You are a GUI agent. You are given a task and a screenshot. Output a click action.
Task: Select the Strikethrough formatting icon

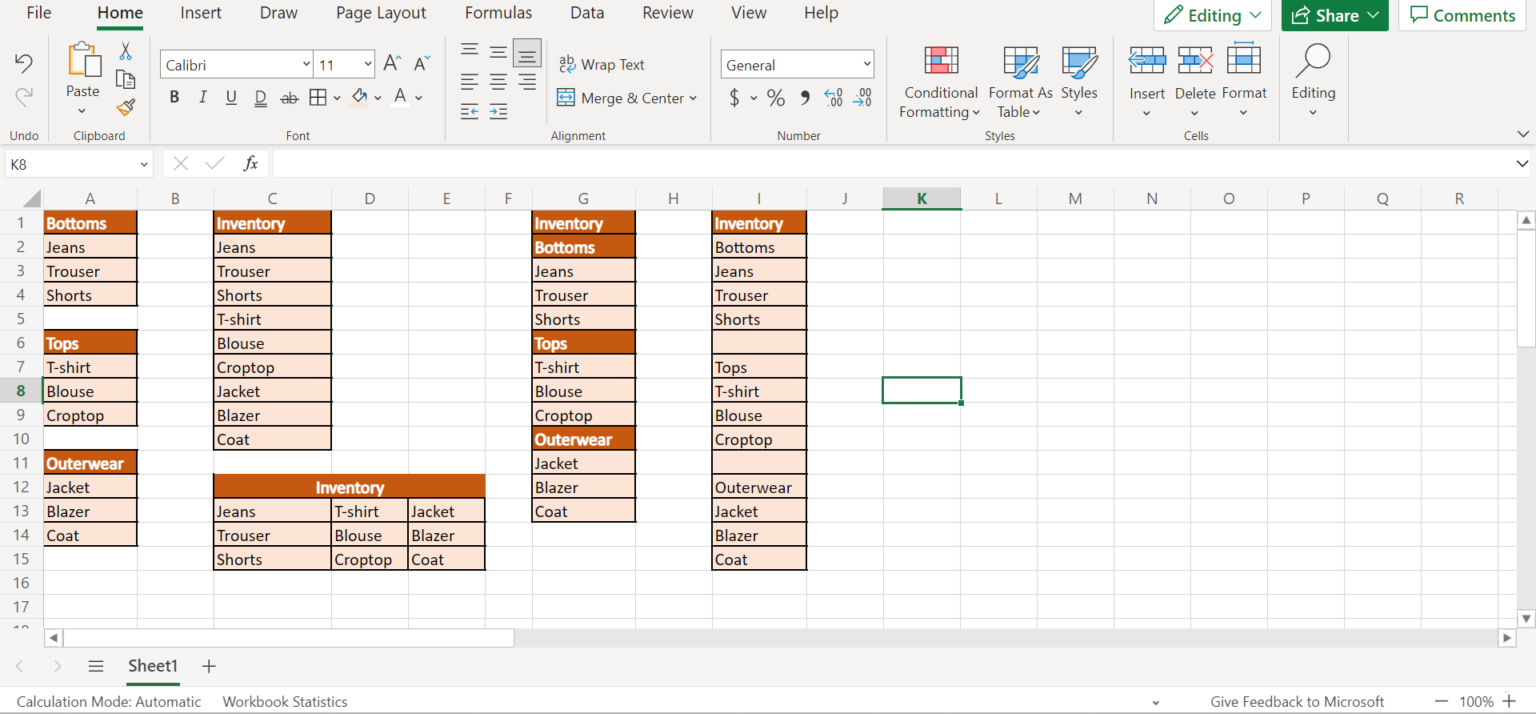pyautogui.click(x=288, y=96)
